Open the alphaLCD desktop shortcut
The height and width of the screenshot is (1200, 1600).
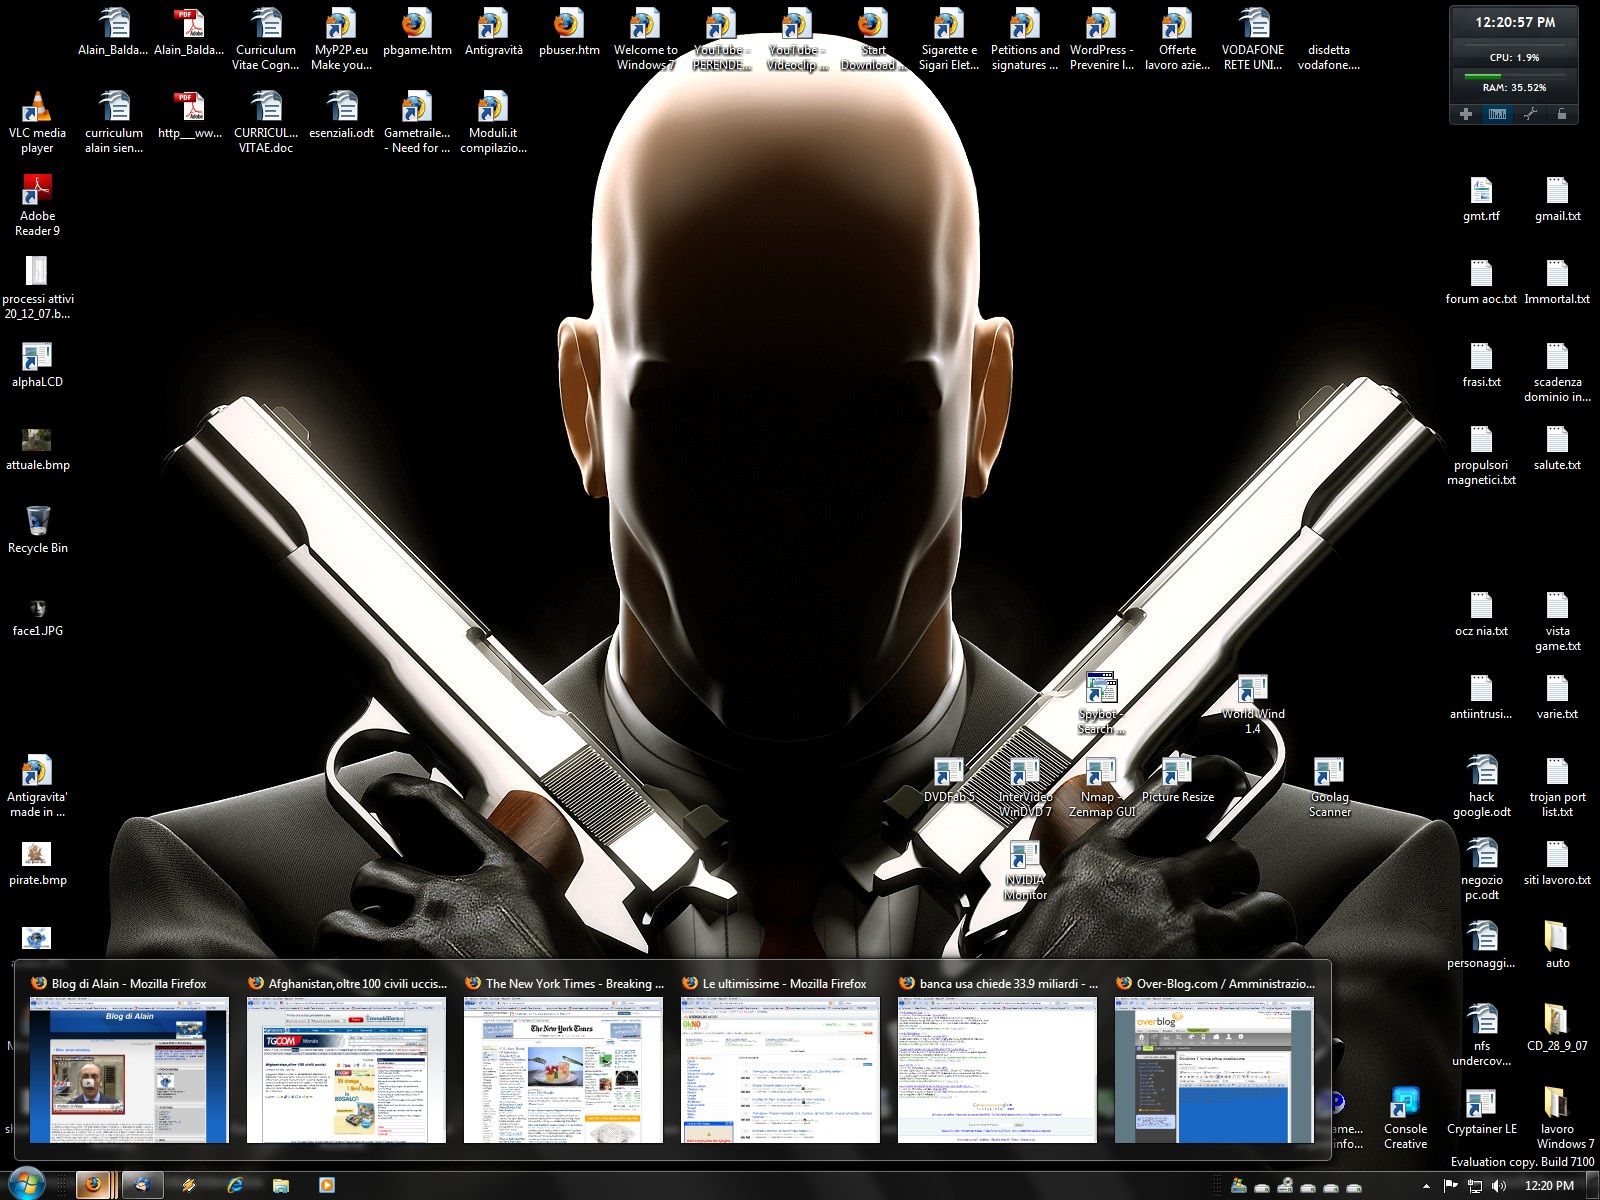pos(37,364)
